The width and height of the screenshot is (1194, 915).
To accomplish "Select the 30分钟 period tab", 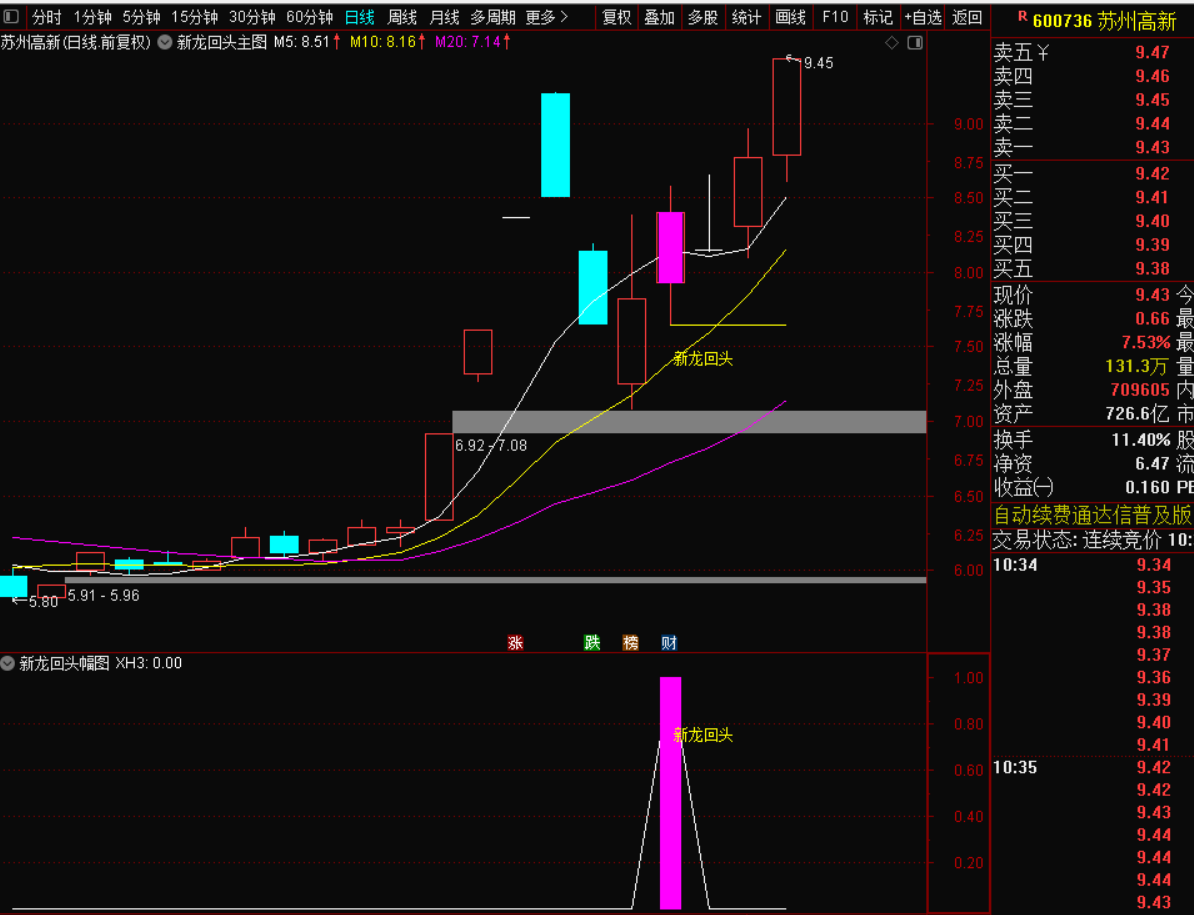I will click(x=252, y=17).
